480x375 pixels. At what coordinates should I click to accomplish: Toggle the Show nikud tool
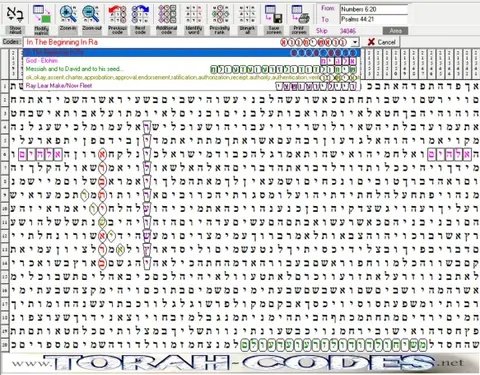point(15,19)
